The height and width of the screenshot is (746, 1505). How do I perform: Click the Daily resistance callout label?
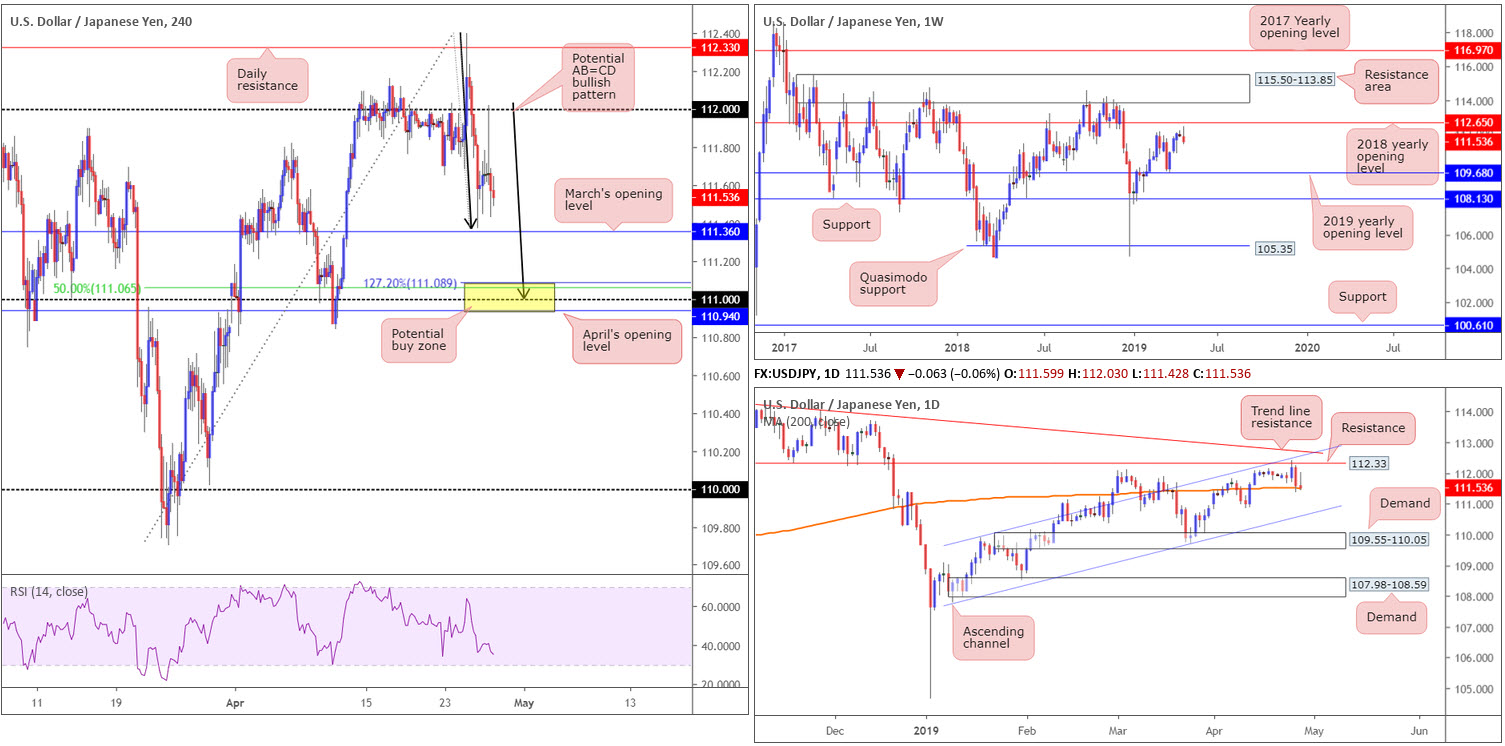tap(267, 79)
